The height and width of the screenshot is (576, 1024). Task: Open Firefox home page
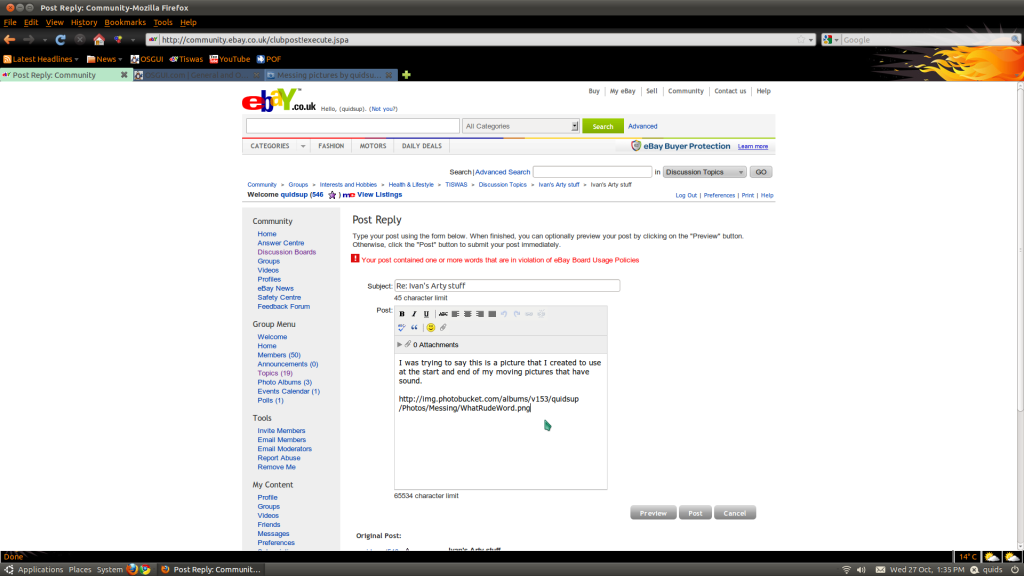(99, 40)
